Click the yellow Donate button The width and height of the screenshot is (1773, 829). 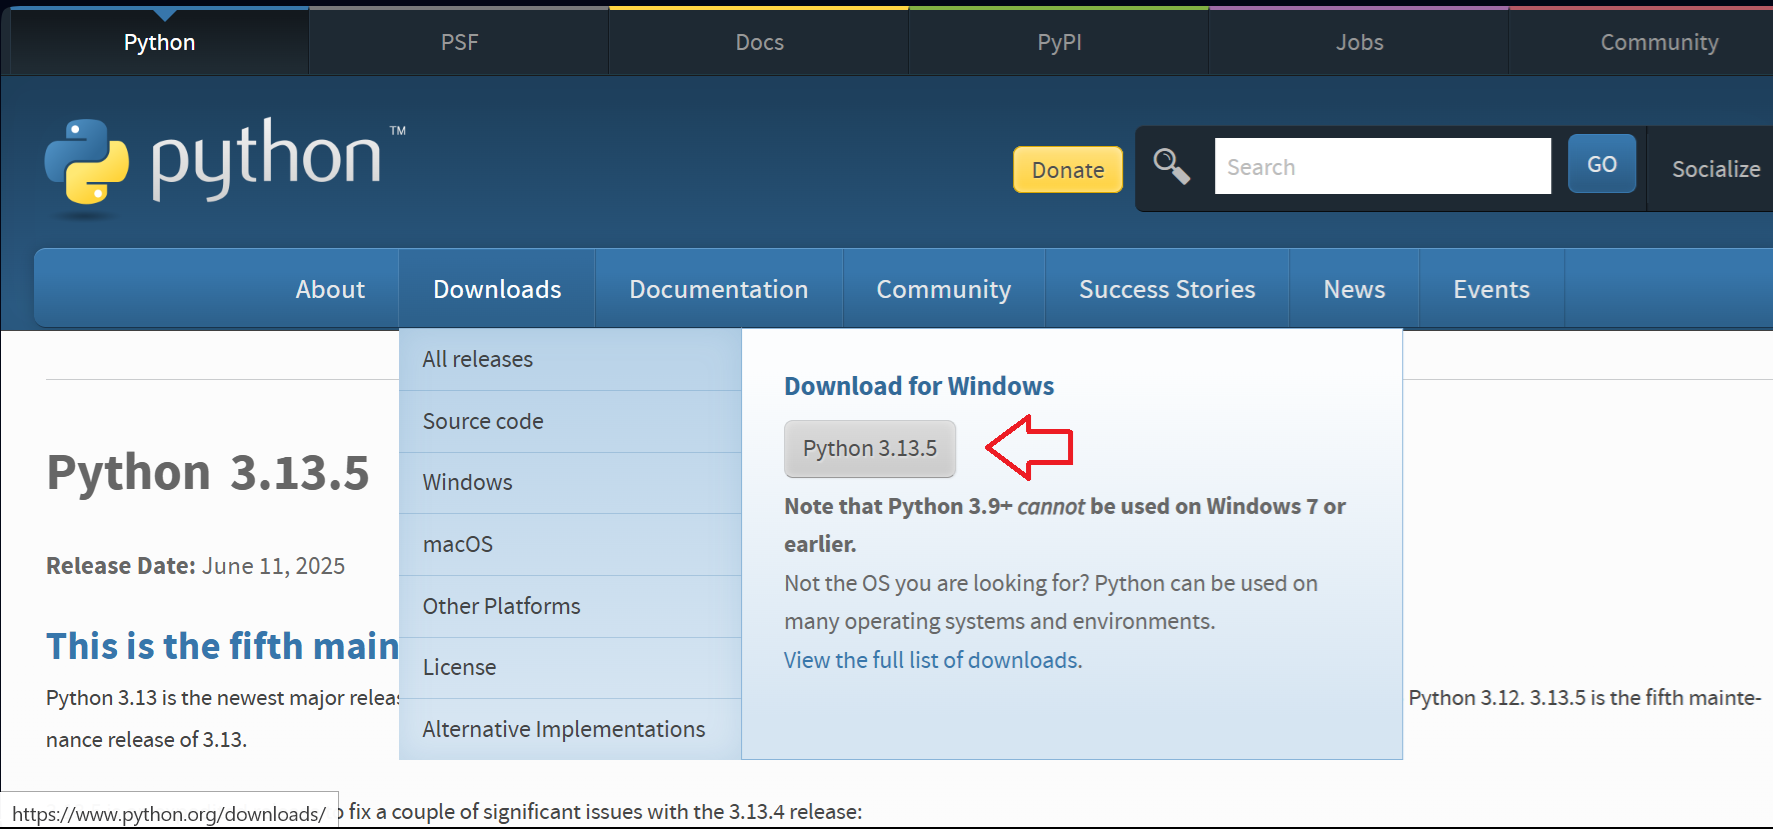[1067, 170]
